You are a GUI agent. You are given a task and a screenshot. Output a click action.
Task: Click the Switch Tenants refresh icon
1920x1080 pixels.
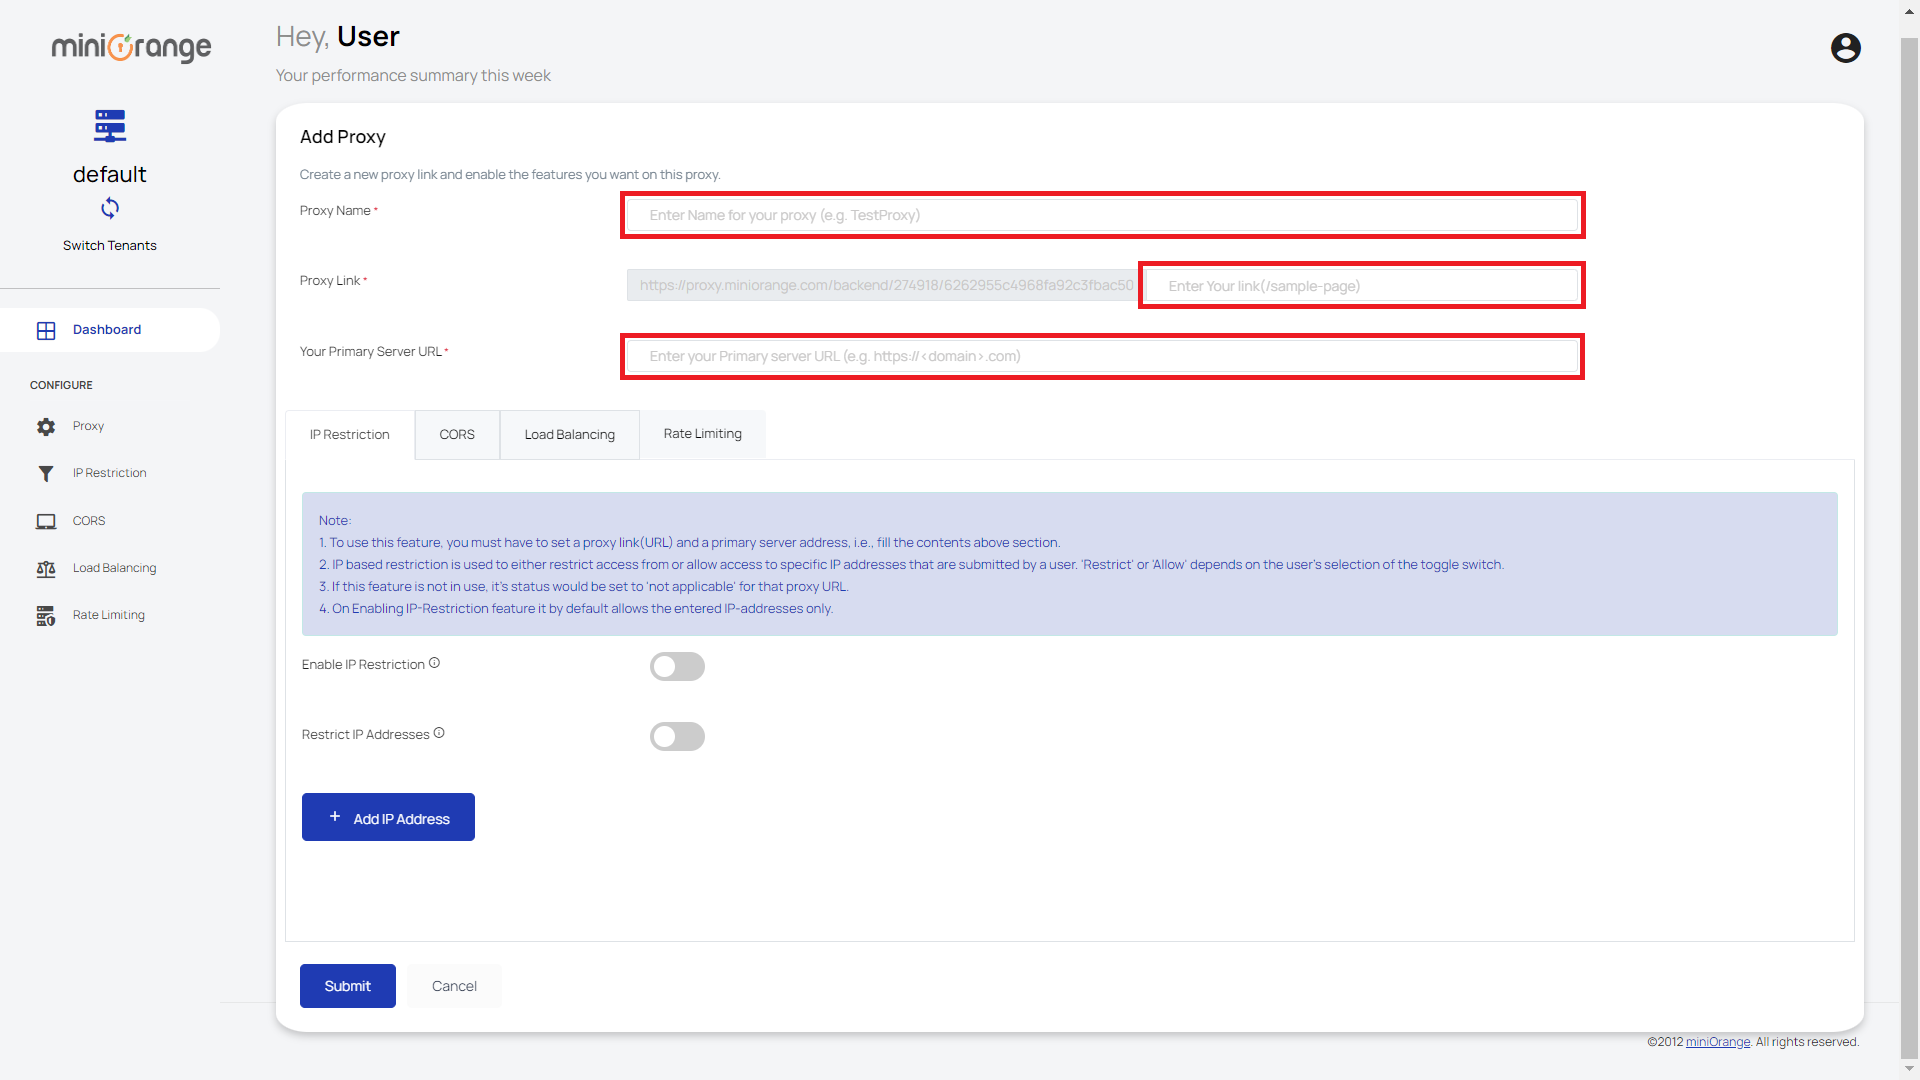(x=109, y=208)
